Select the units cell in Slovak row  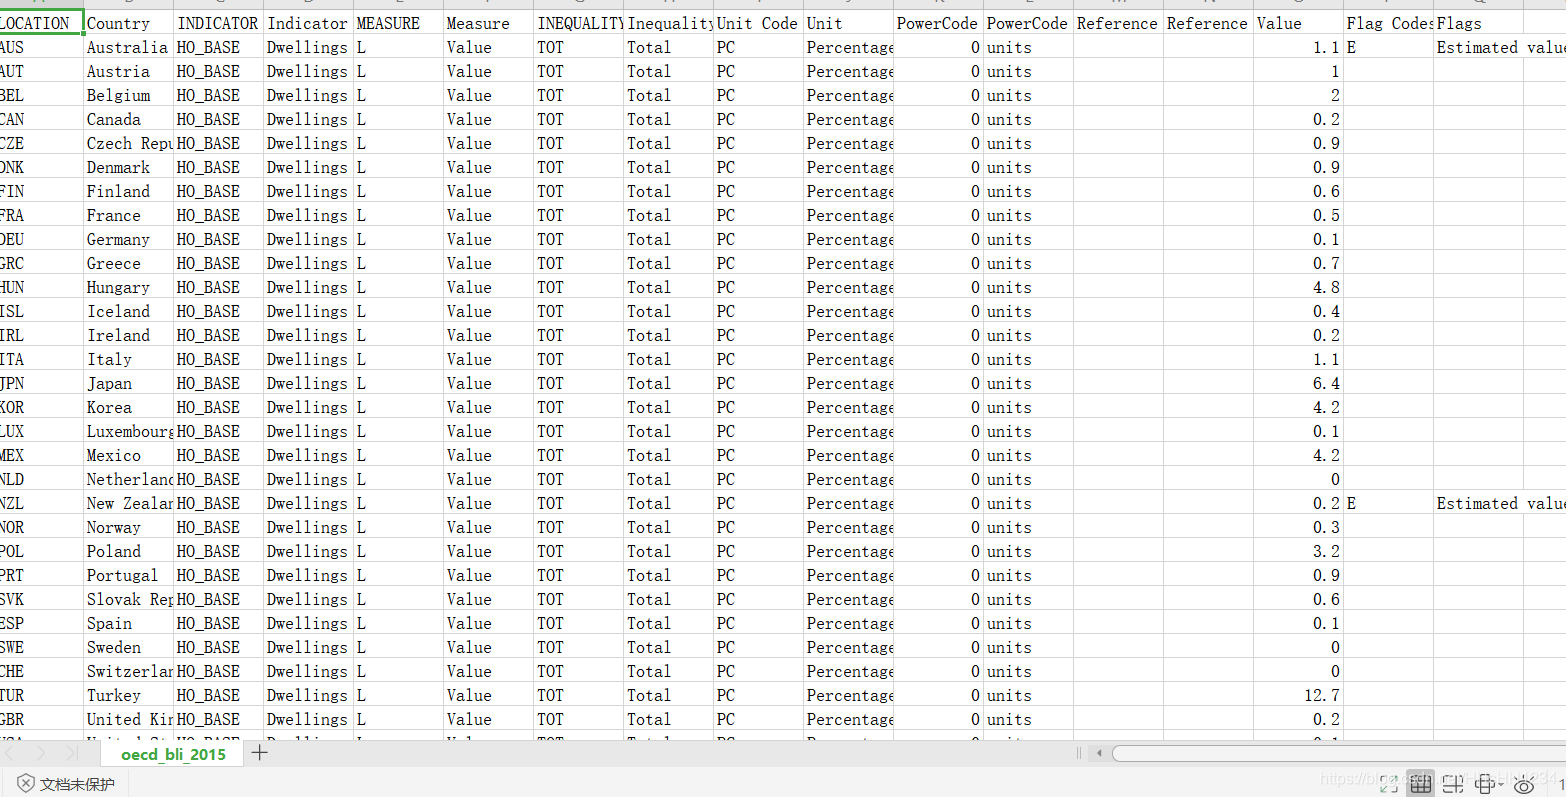point(1028,599)
